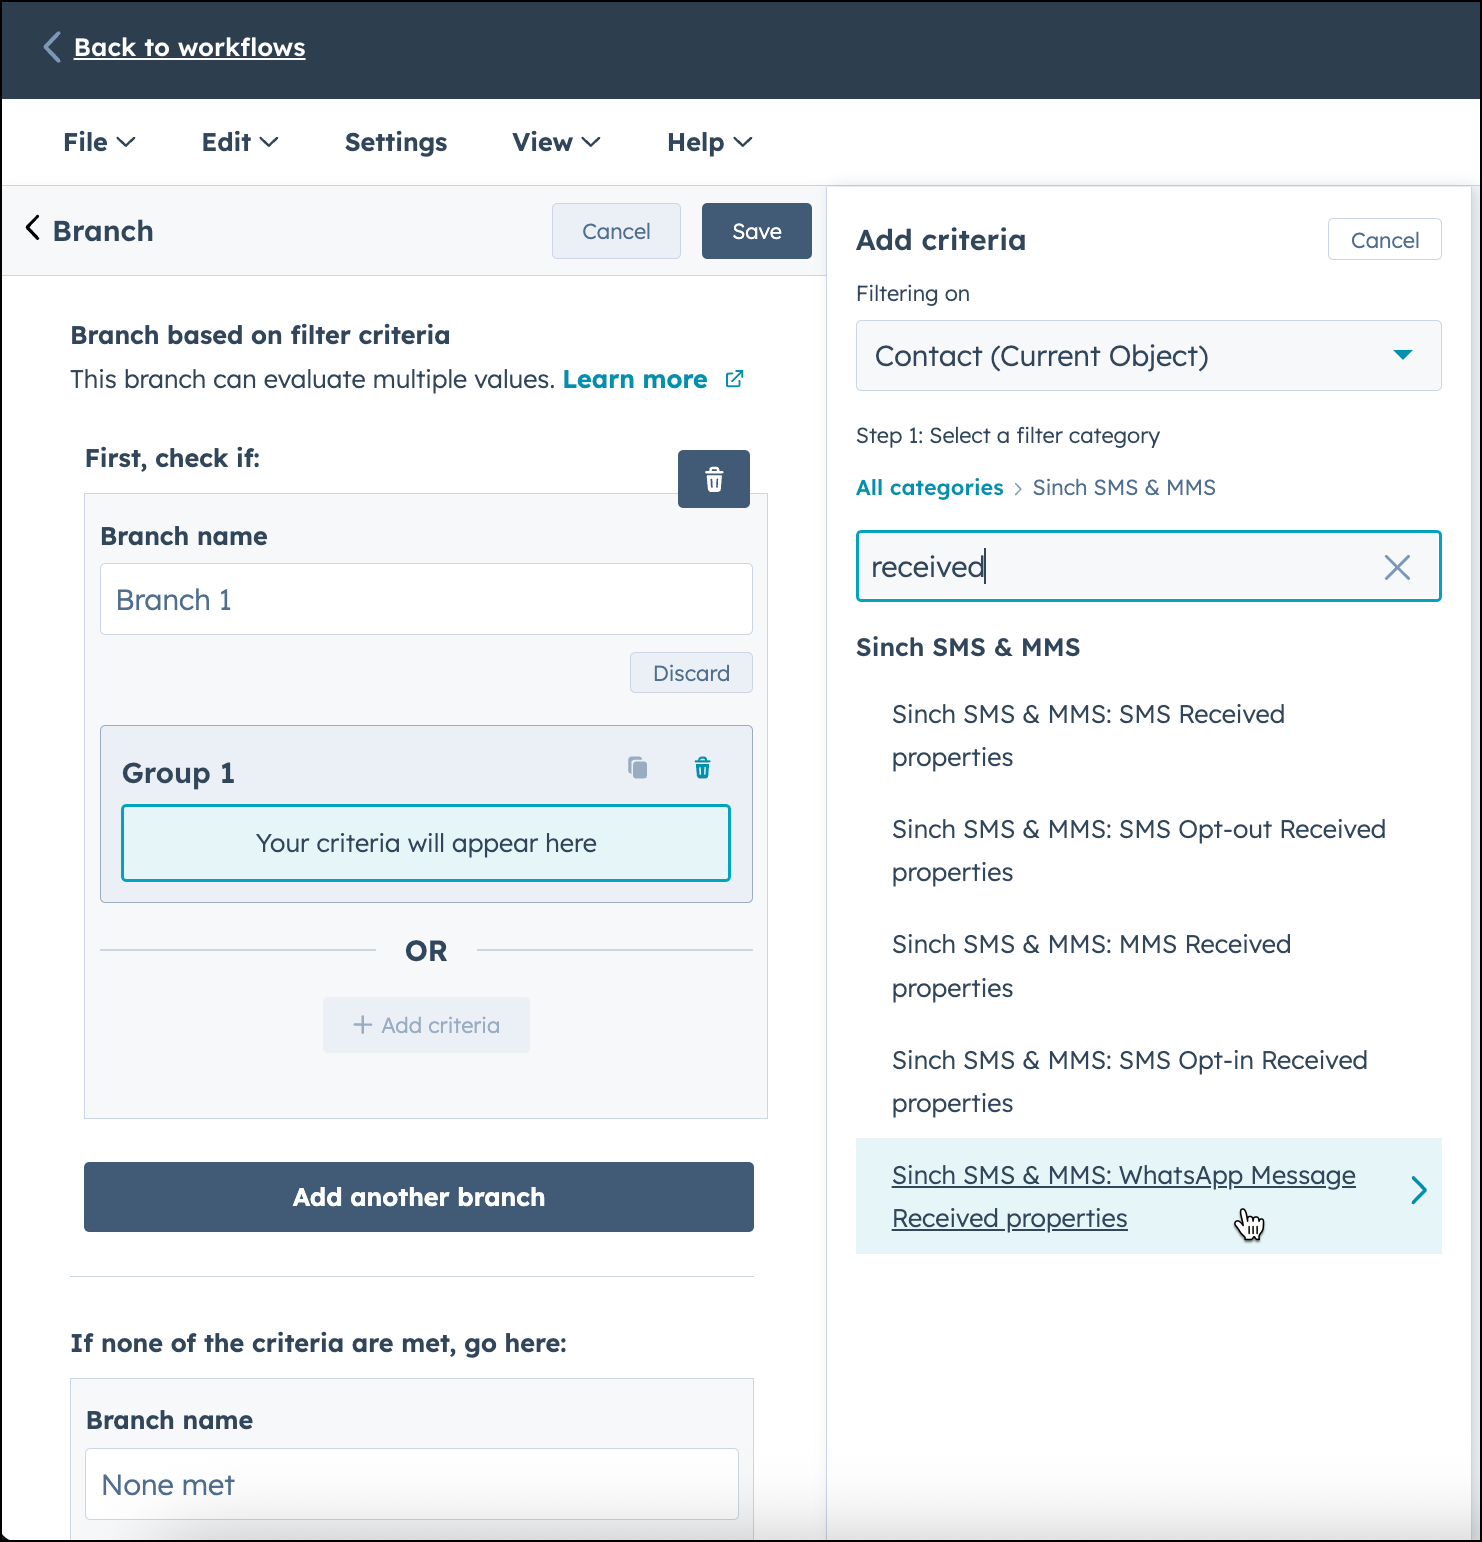
Task: Go back using the chevron beside Branch
Action: pyautogui.click(x=33, y=228)
